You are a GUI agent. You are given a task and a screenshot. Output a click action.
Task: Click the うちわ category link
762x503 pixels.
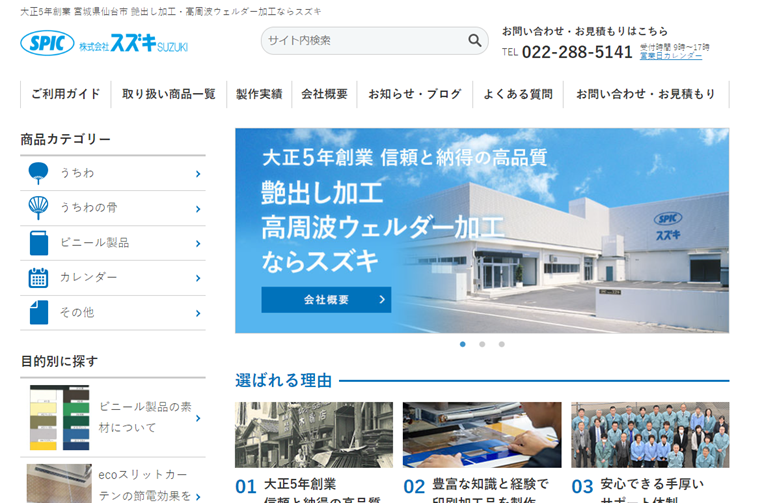click(77, 173)
